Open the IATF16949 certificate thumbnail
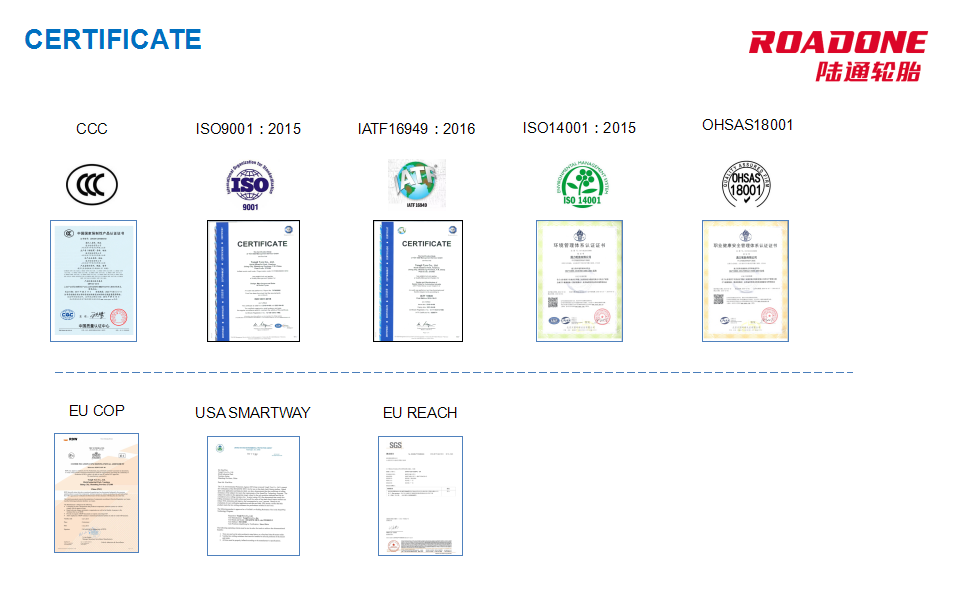 (x=418, y=281)
